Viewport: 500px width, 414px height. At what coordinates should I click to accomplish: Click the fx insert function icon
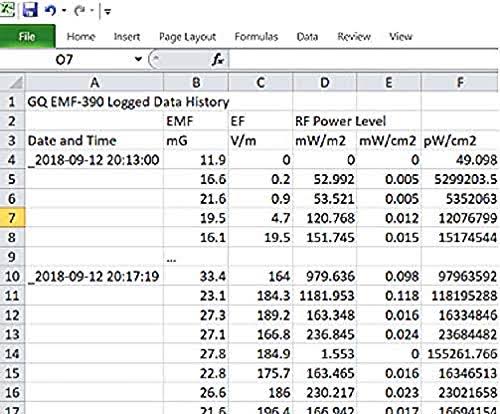coord(218,60)
